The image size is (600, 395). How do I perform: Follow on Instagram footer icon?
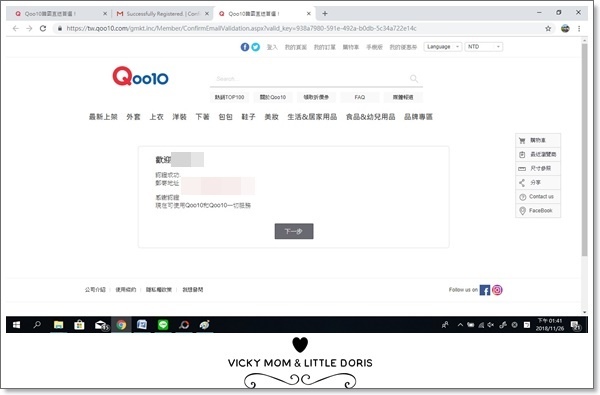(497, 290)
